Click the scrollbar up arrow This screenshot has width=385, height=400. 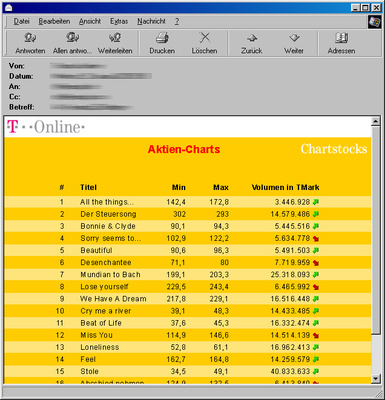coord(376,121)
